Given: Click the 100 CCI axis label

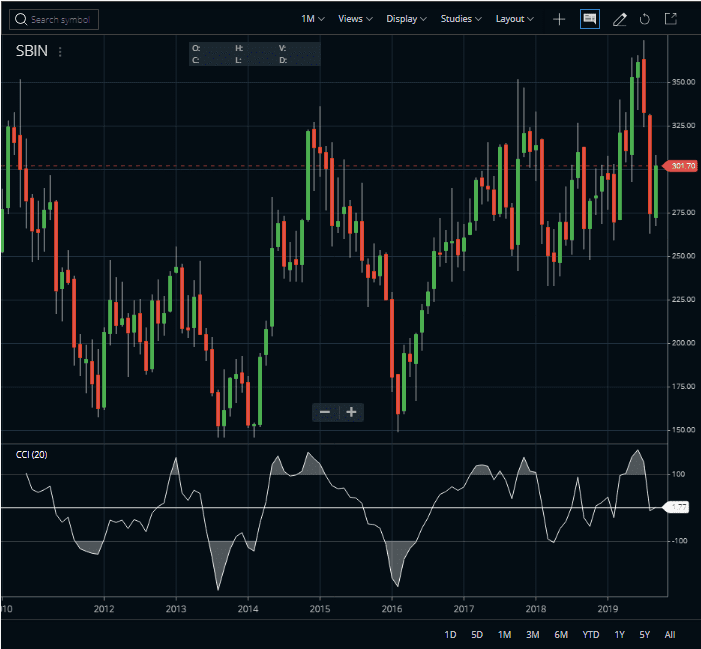Looking at the screenshot, I should (x=678, y=474).
